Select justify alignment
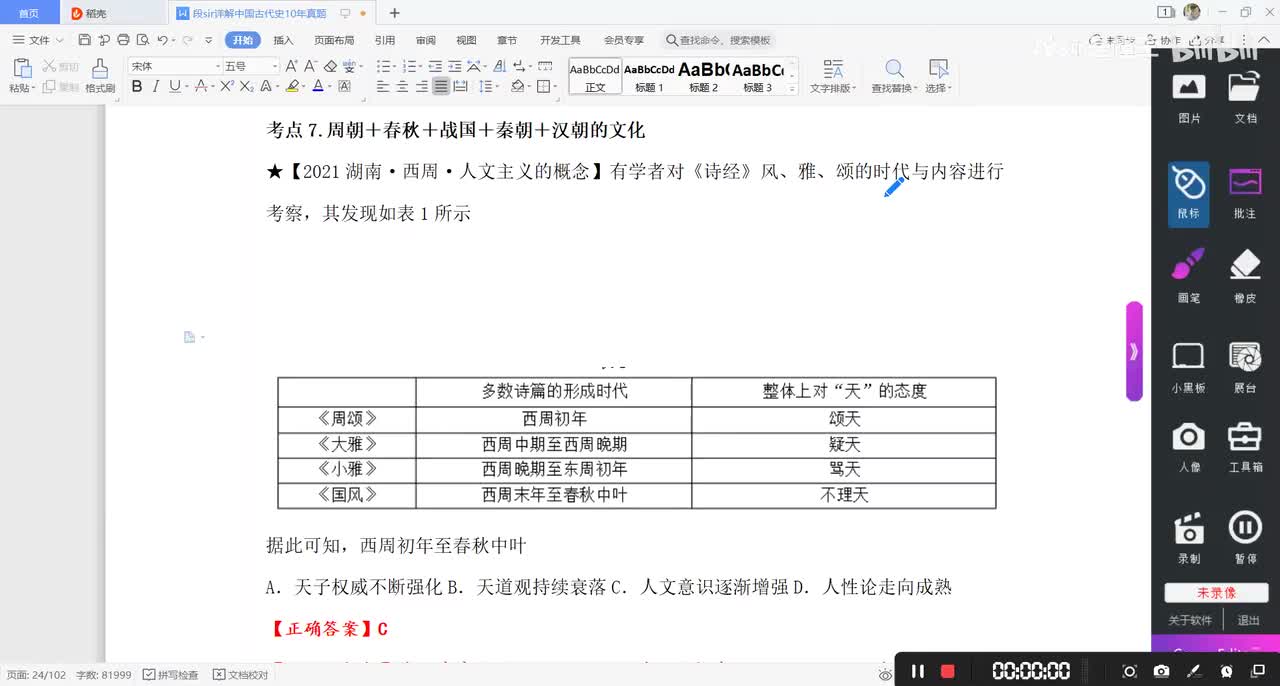 [x=441, y=87]
